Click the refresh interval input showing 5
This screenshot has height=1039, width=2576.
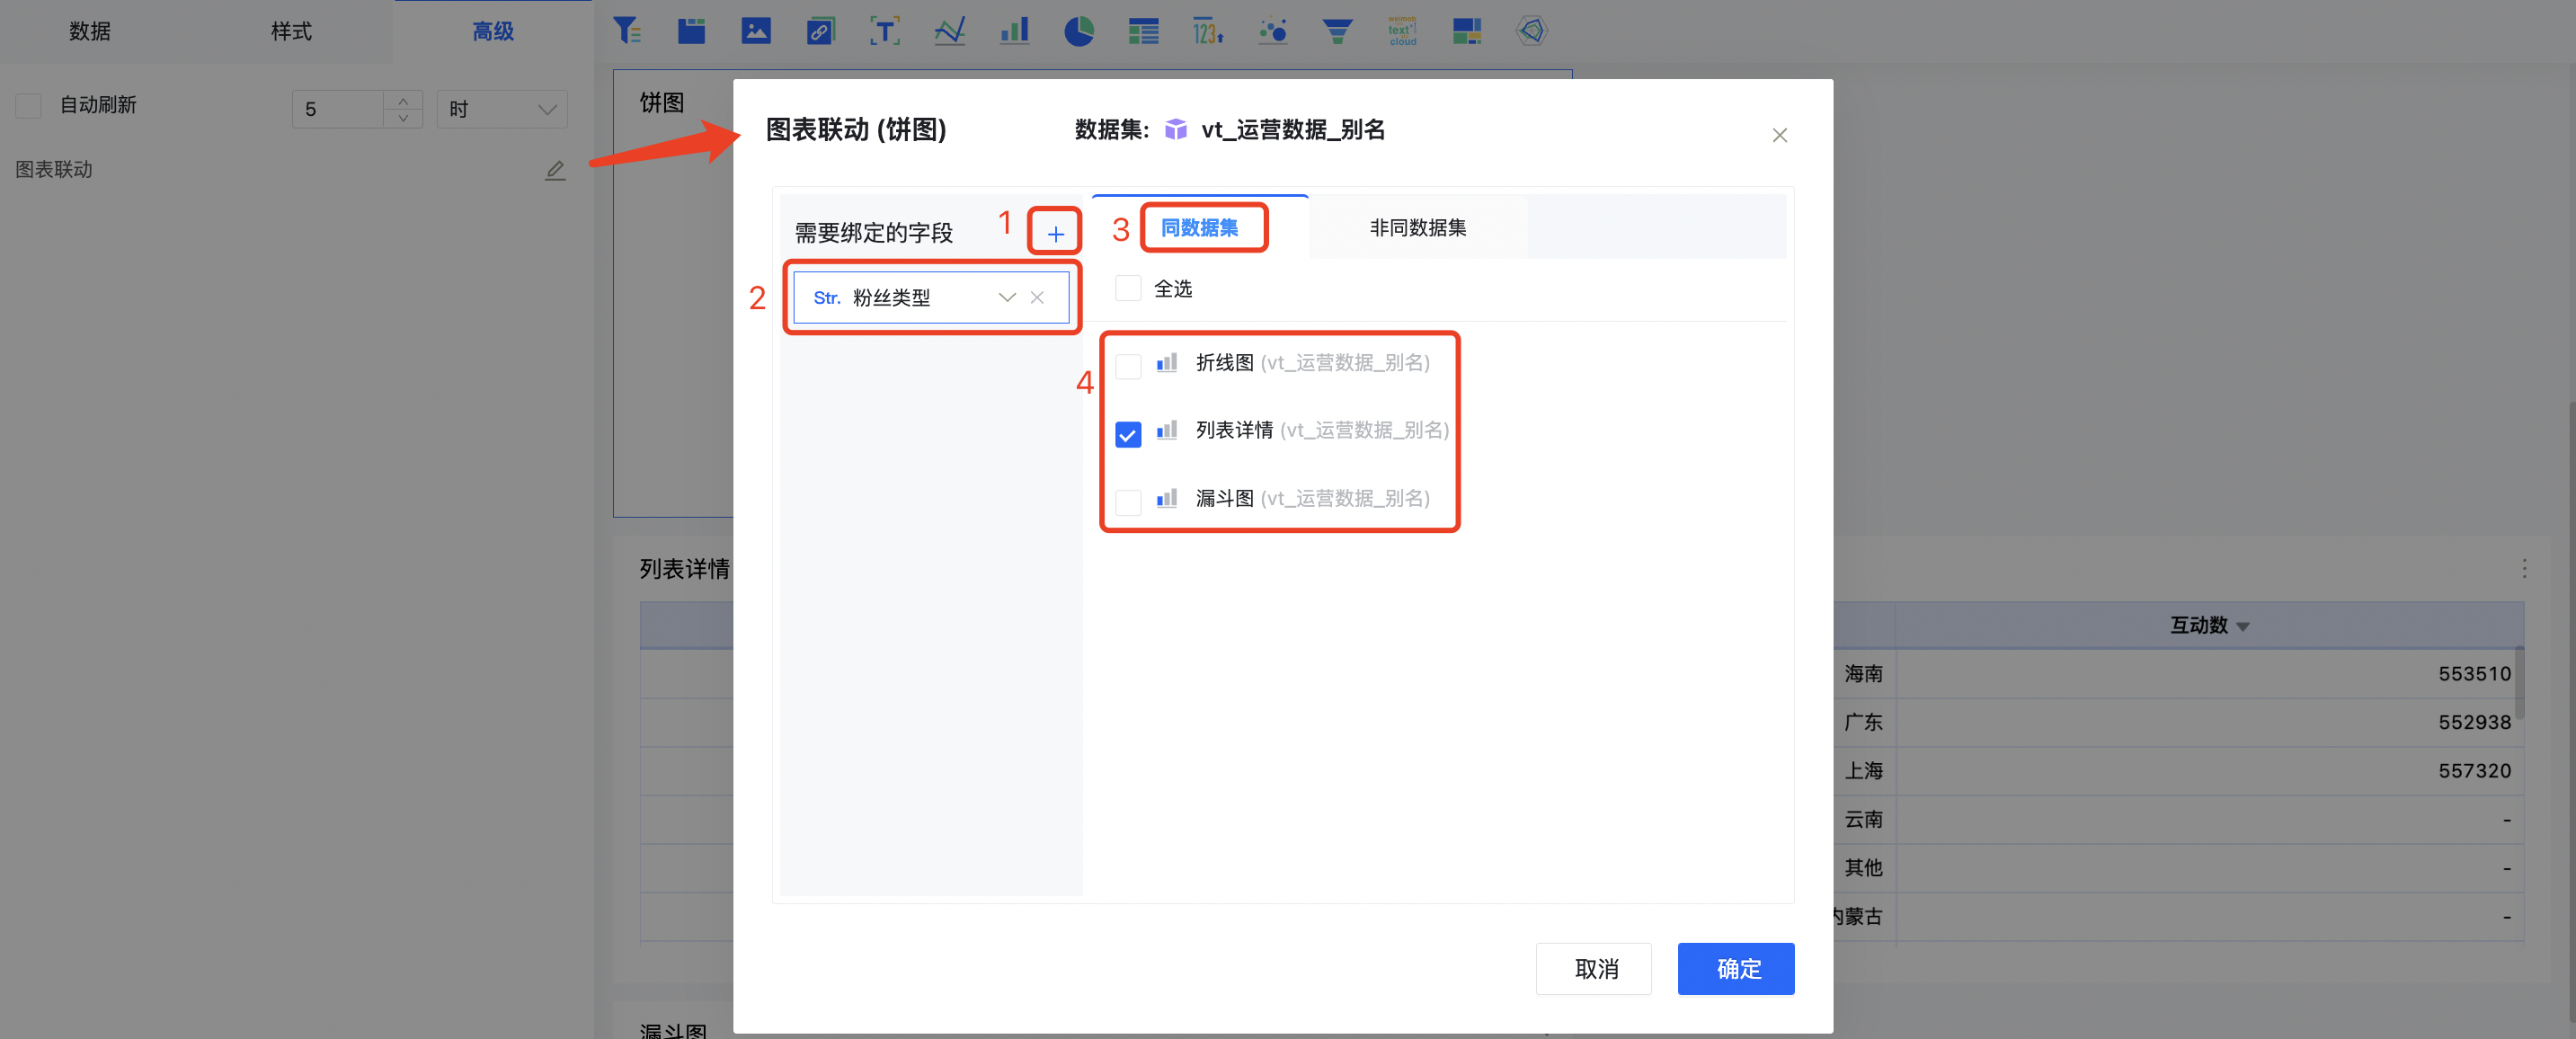(x=338, y=109)
